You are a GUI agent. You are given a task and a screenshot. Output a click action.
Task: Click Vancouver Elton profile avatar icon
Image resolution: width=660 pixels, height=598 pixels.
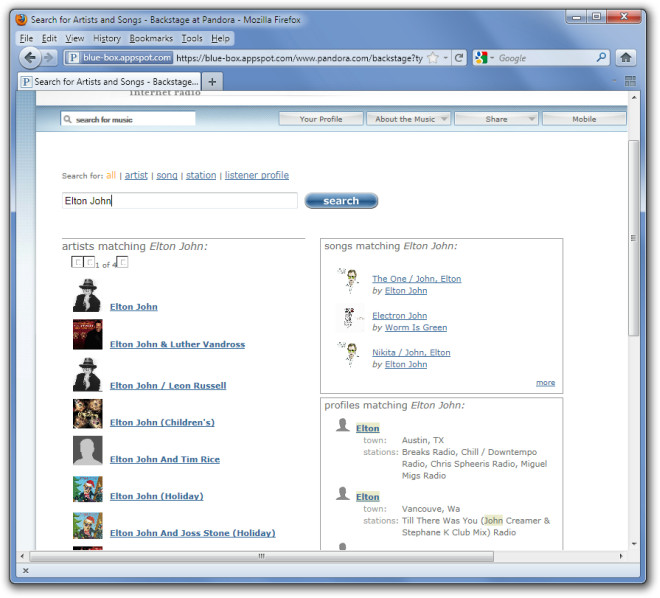pyautogui.click(x=343, y=493)
